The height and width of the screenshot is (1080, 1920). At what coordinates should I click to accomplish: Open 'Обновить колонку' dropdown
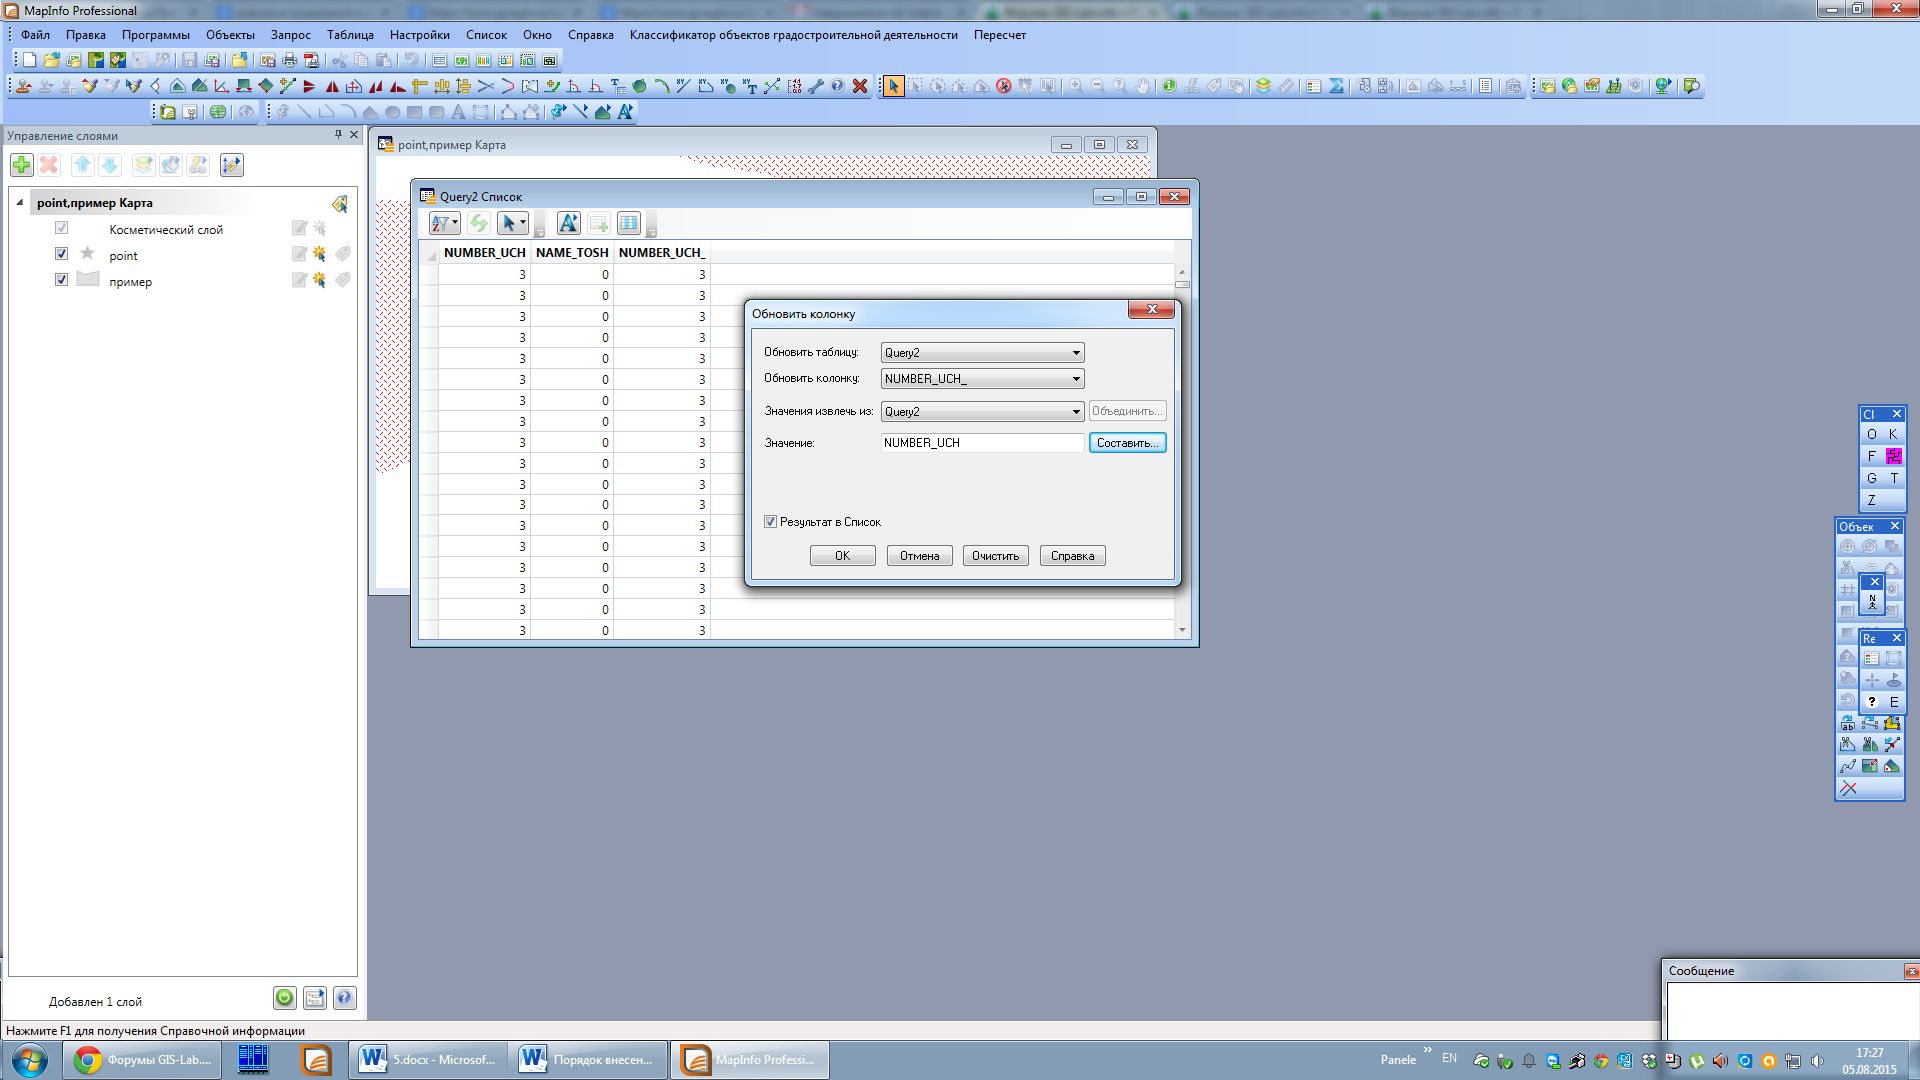[x=1076, y=379]
